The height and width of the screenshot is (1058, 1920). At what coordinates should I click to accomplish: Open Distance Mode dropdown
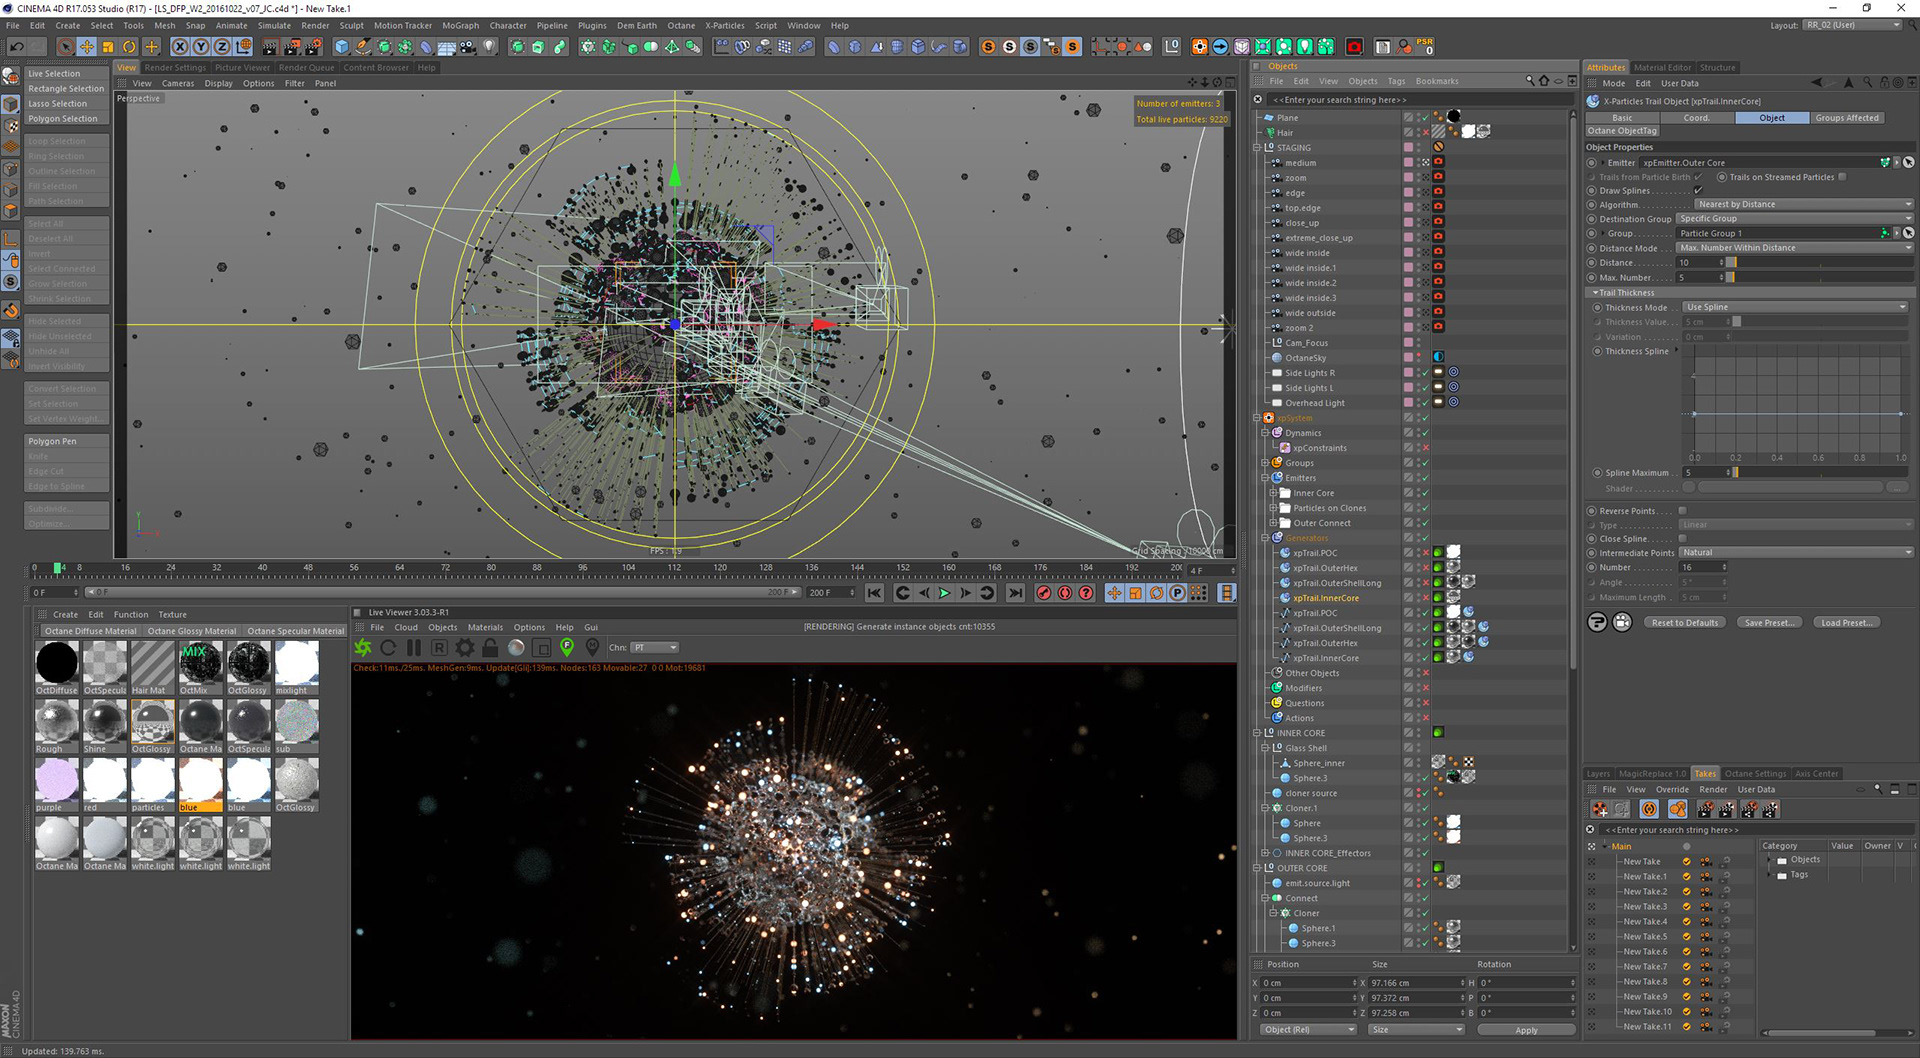coord(1794,247)
